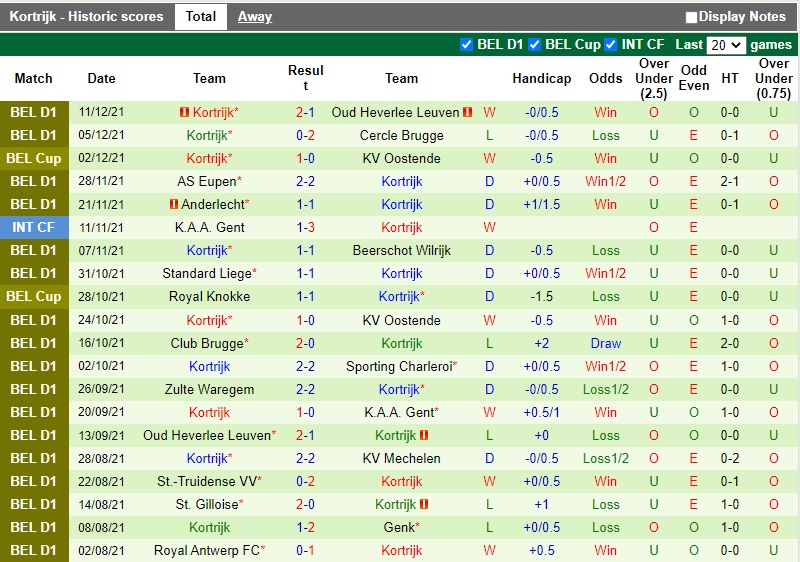
Task: Click red card icon beside Kortrijk on 11/12/21
Action: [184, 112]
